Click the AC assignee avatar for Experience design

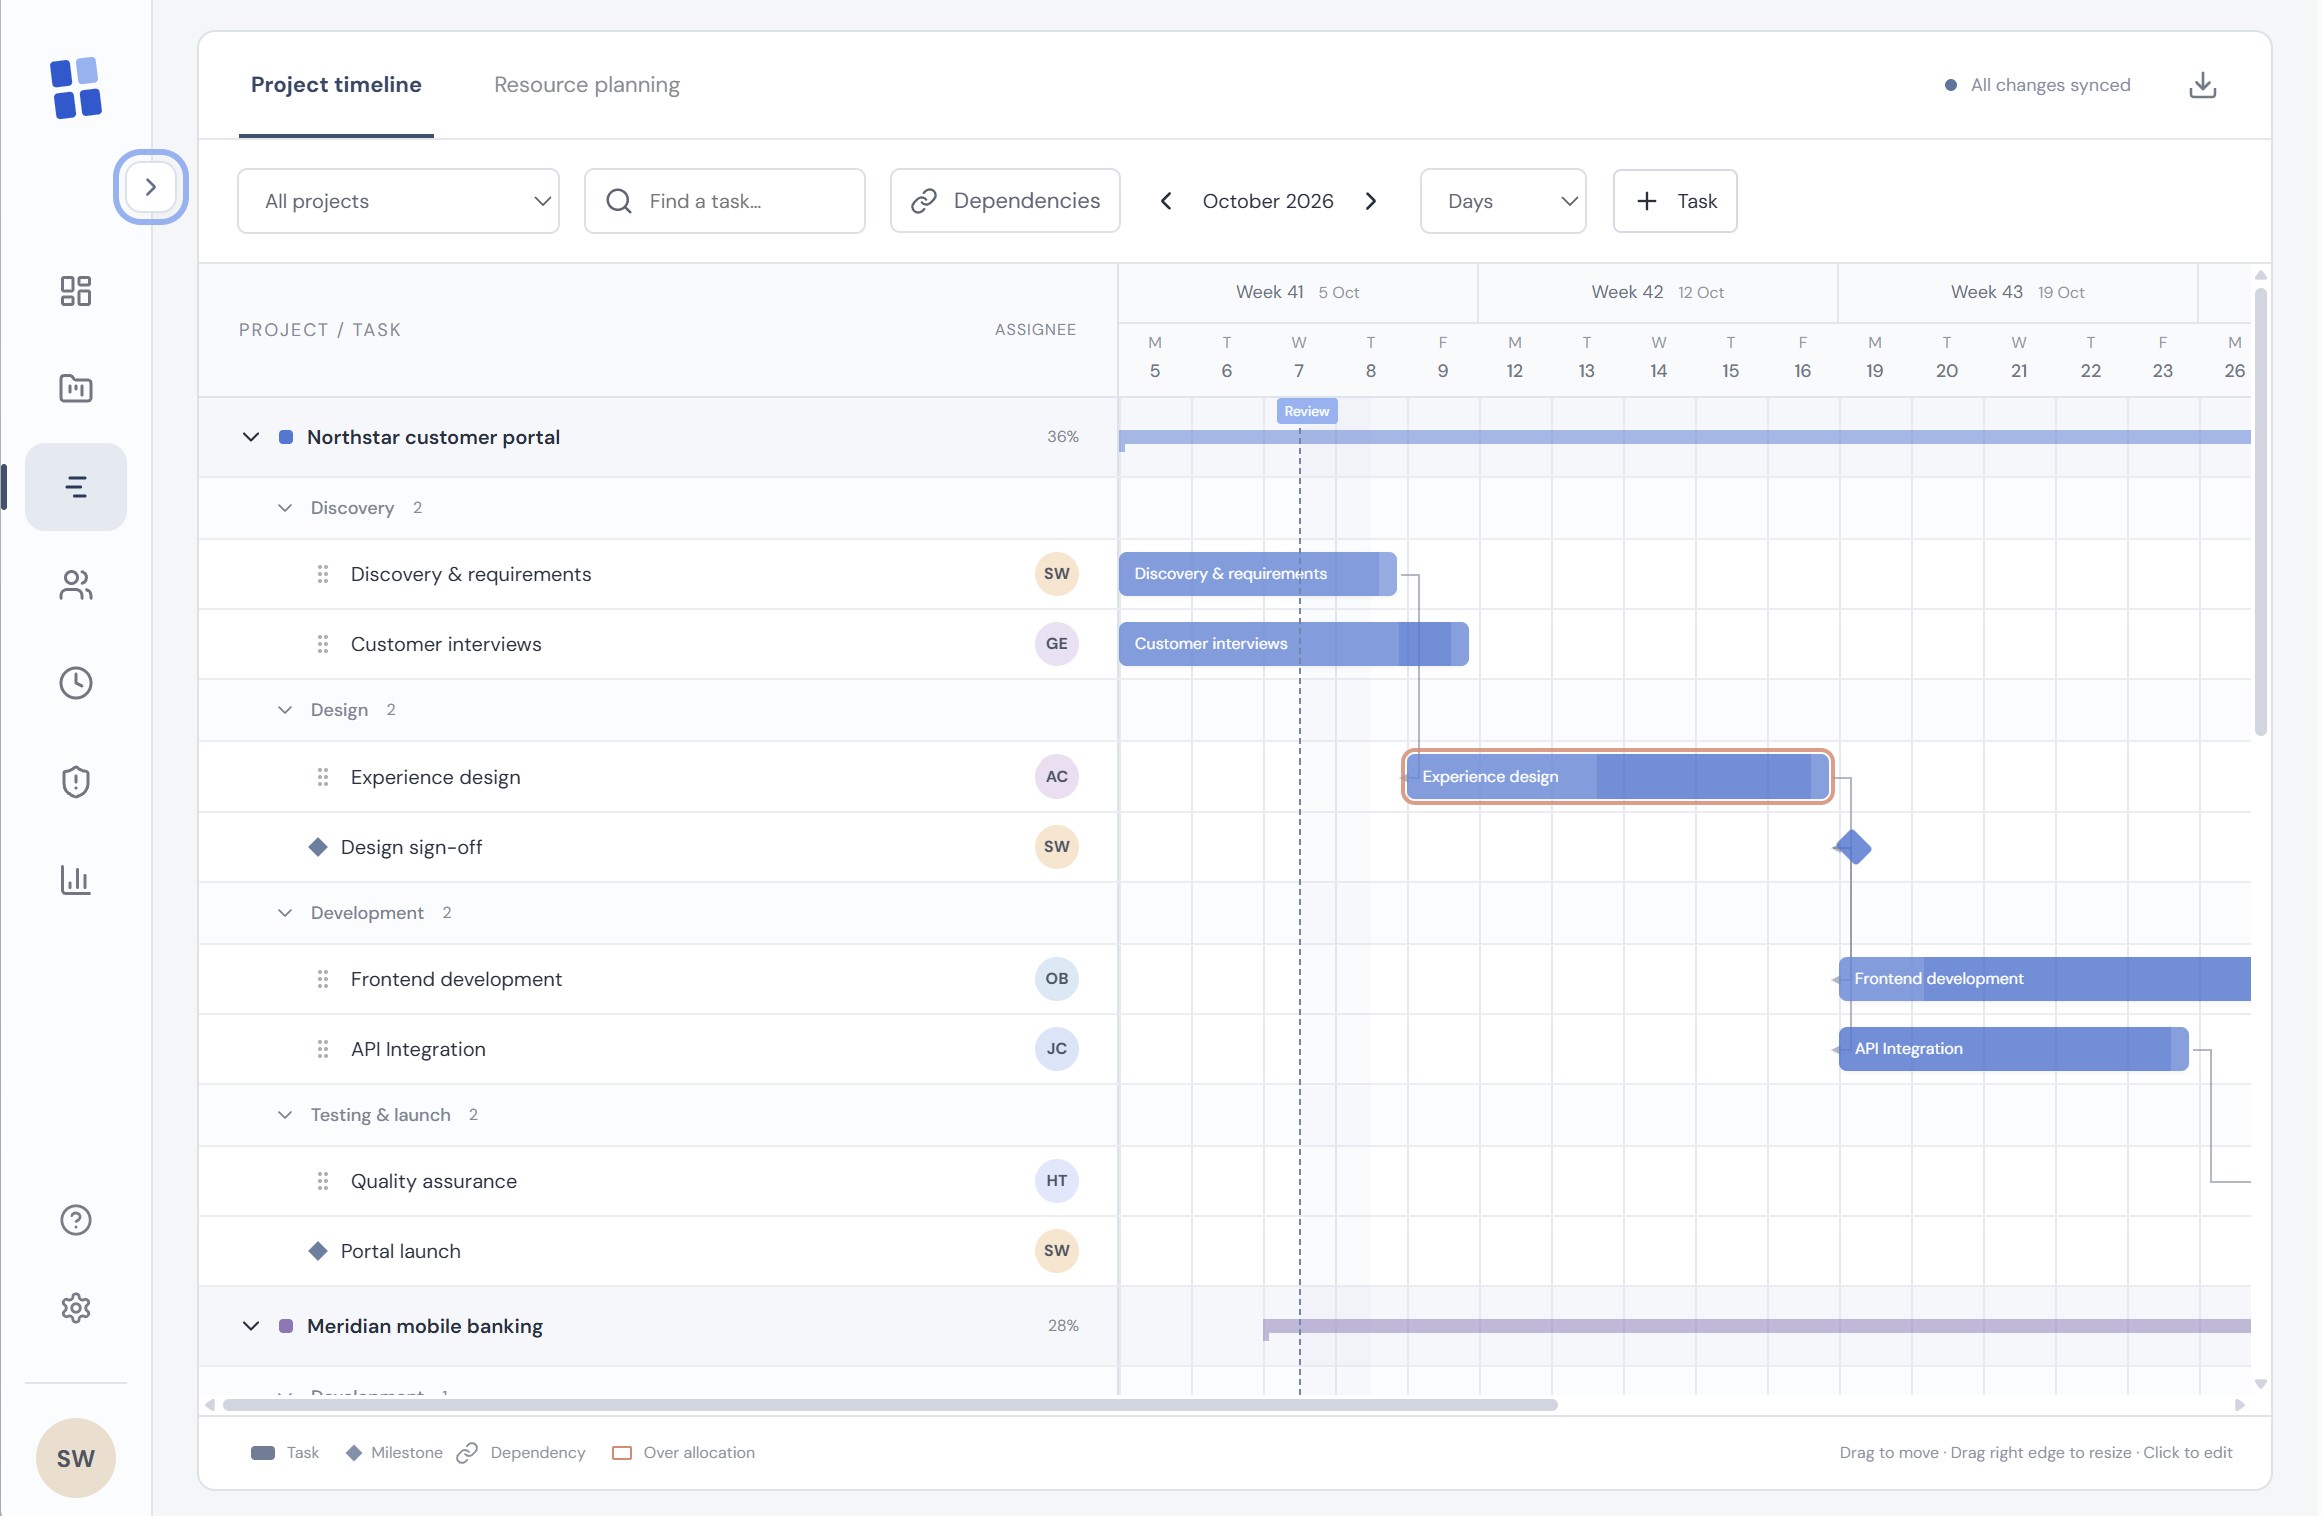[1056, 777]
